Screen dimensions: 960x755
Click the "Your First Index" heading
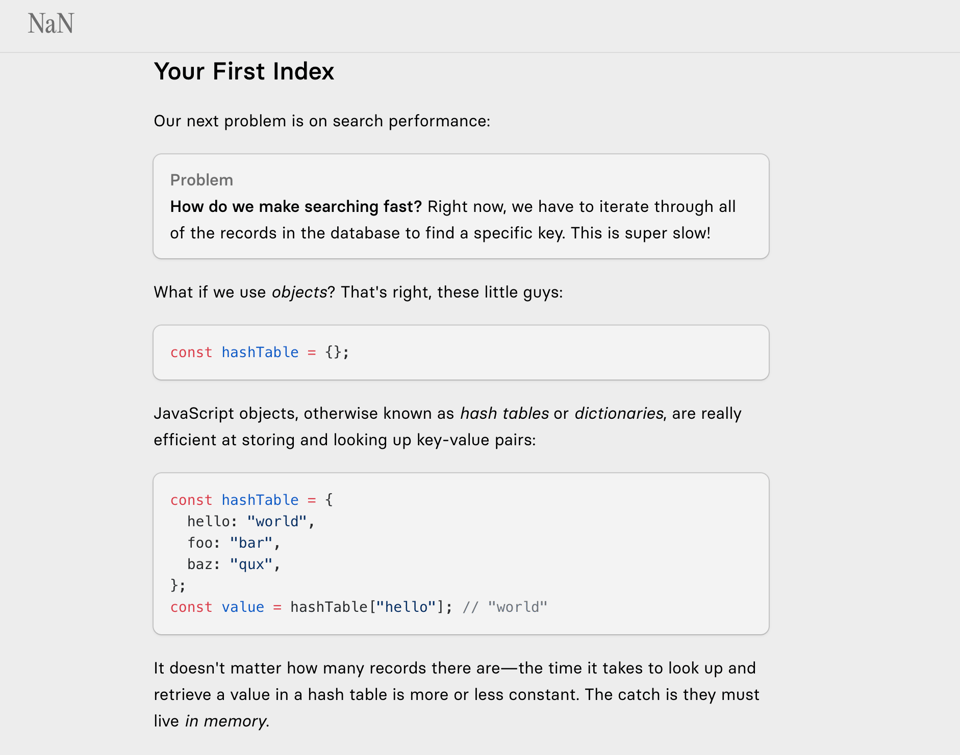coord(244,71)
